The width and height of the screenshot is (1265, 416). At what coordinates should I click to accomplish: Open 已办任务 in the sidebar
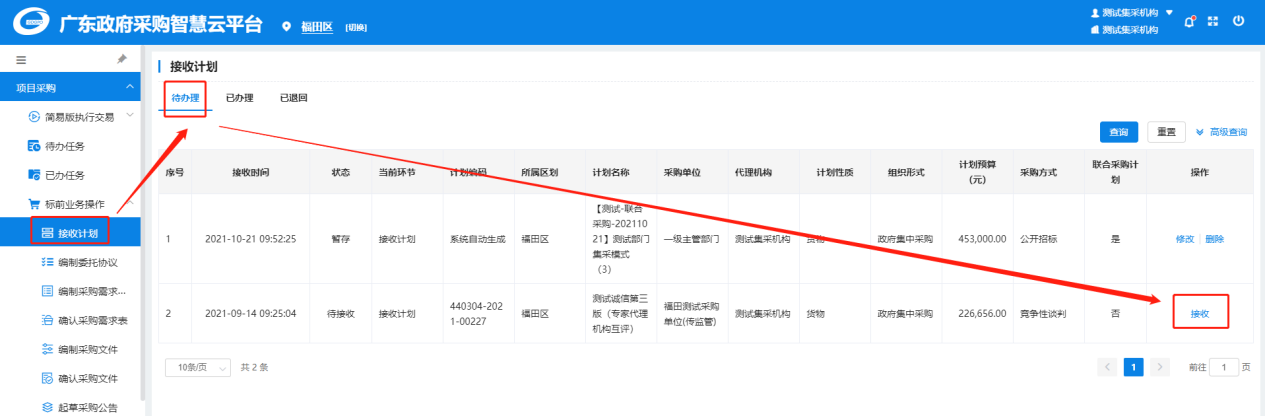(x=64, y=175)
